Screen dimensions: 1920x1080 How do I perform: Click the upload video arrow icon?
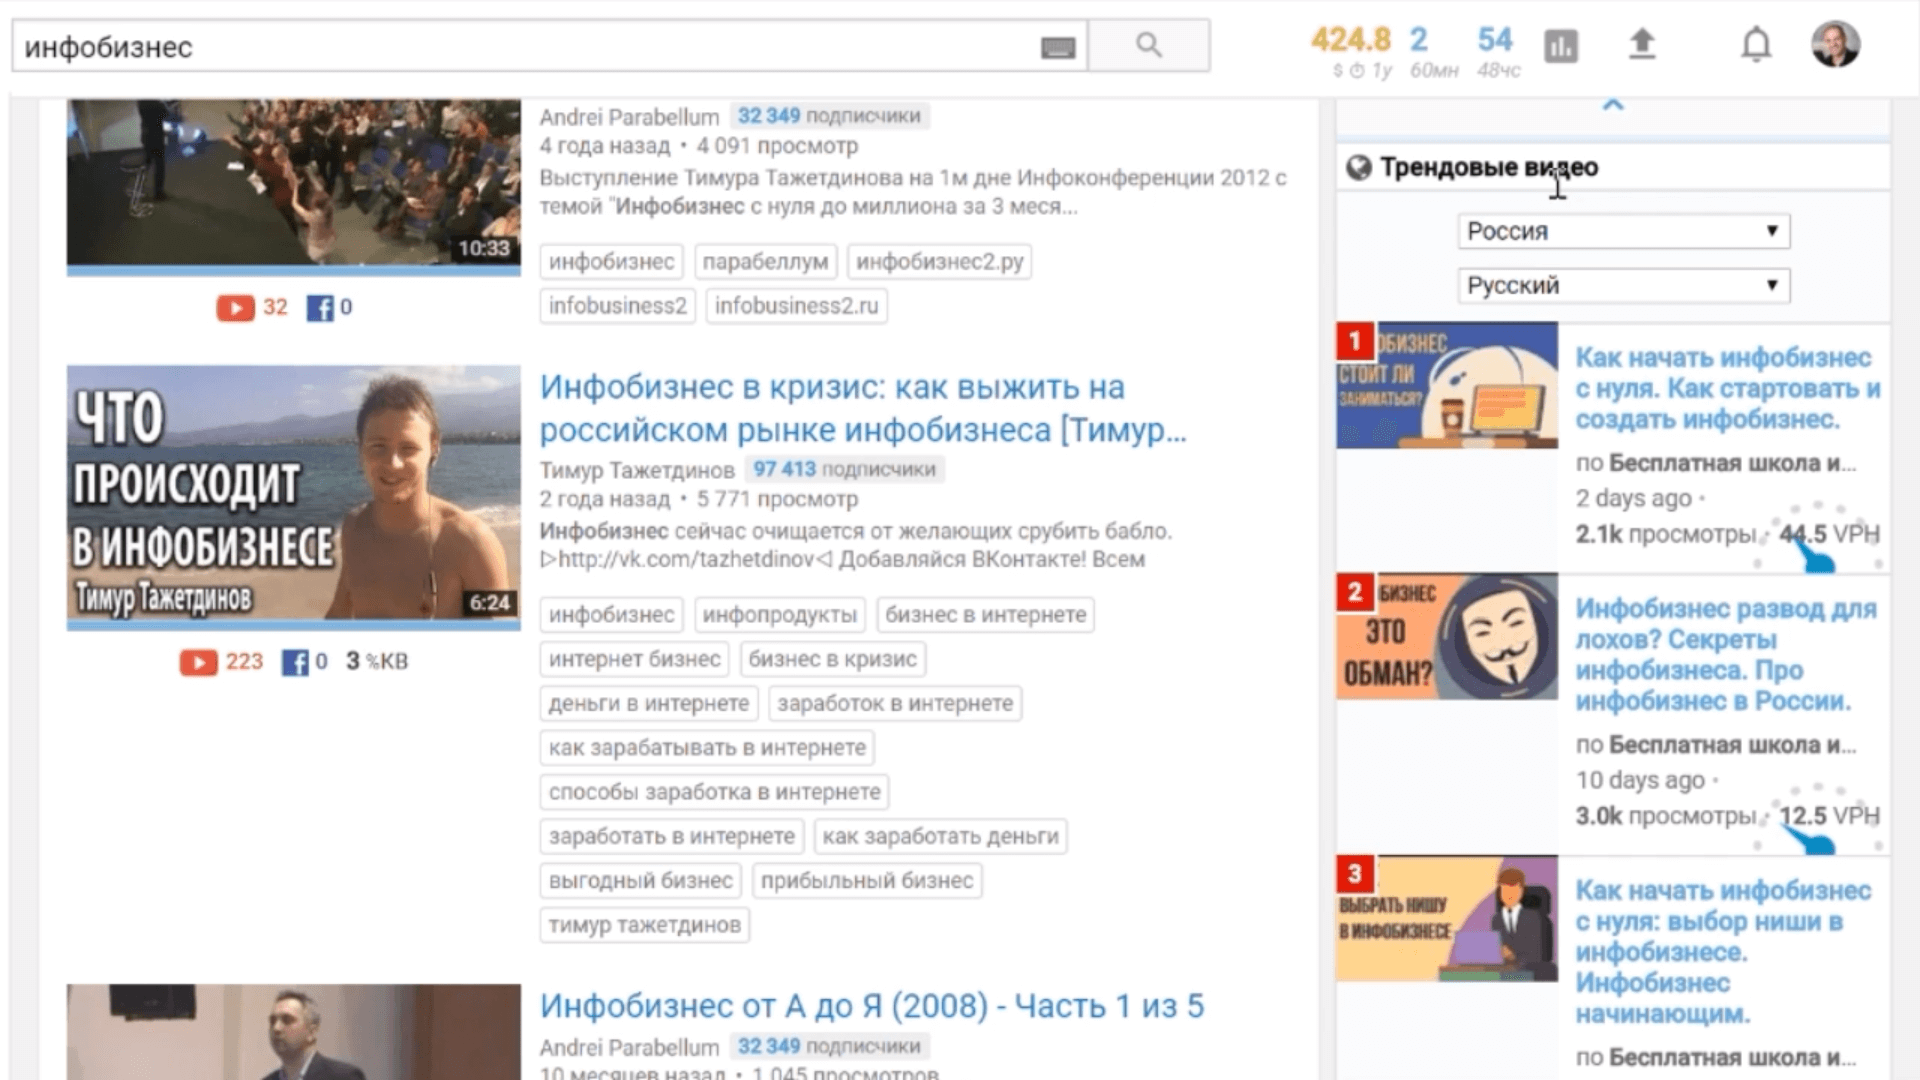(1641, 44)
